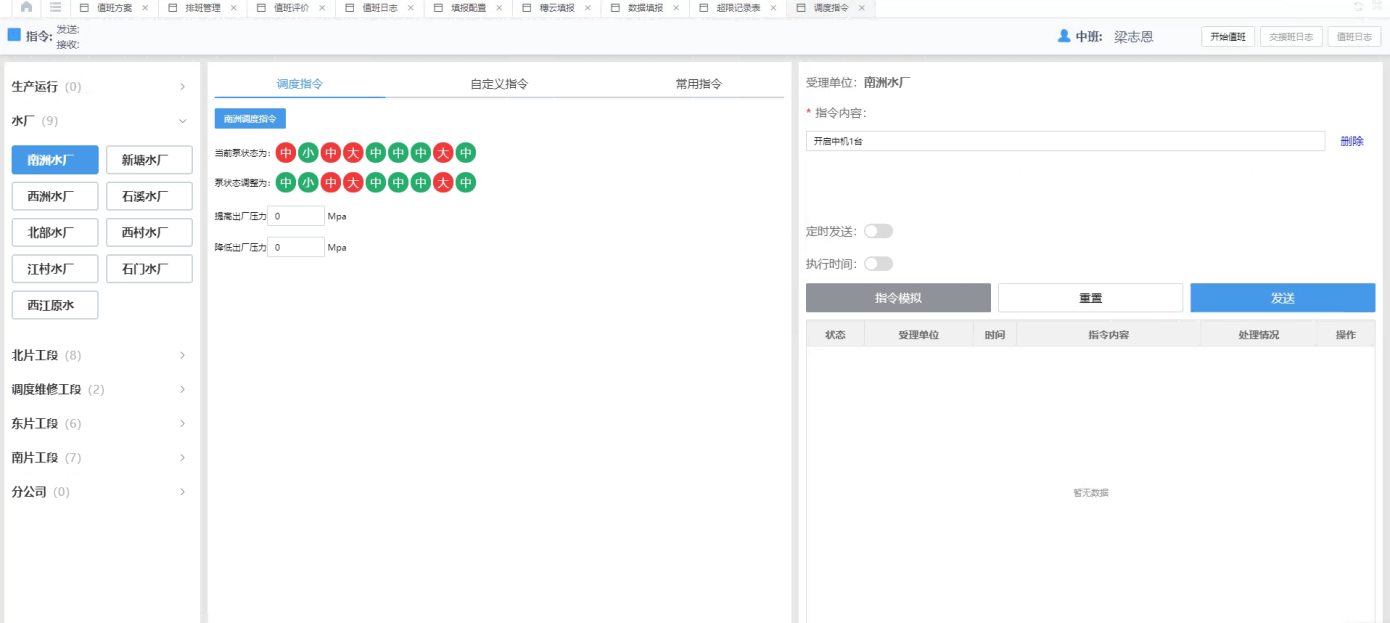Image resolution: width=1390 pixels, height=623 pixels.
Task: Close the 值班方案 tab
Action: [x=145, y=8]
